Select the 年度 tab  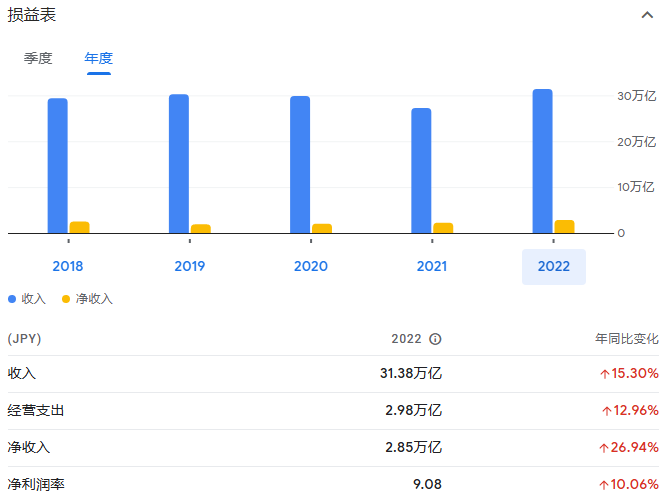(x=99, y=58)
